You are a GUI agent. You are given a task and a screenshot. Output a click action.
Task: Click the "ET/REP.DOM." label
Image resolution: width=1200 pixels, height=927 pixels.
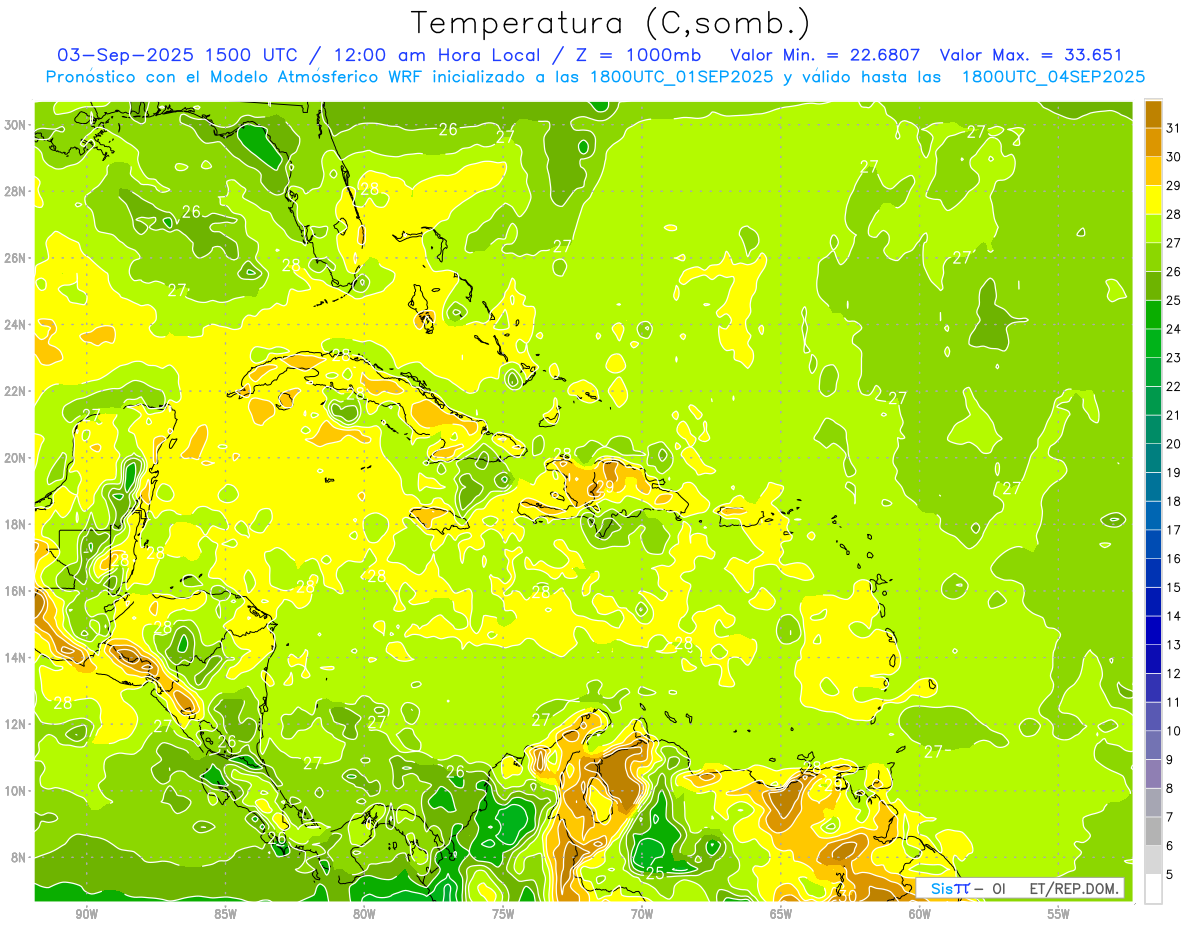coord(1073,888)
